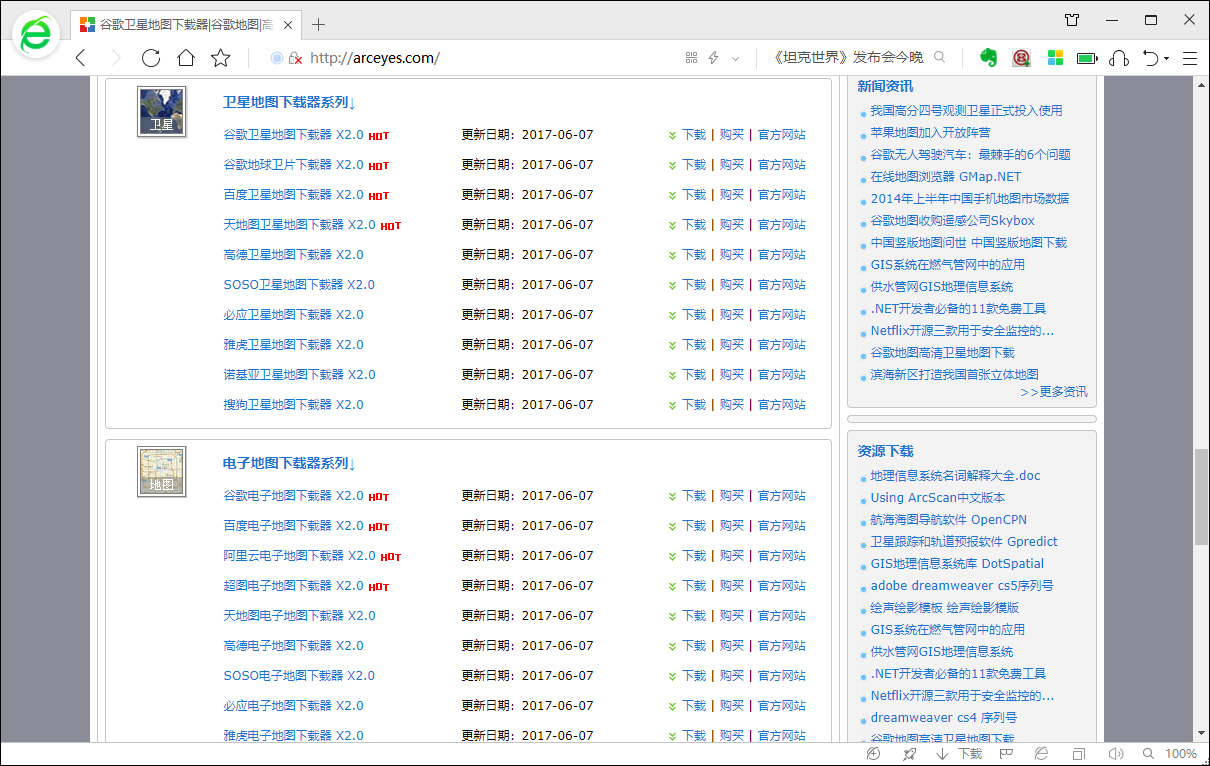
Task: Open the Evernote clipper in the toolbar
Action: point(989,58)
